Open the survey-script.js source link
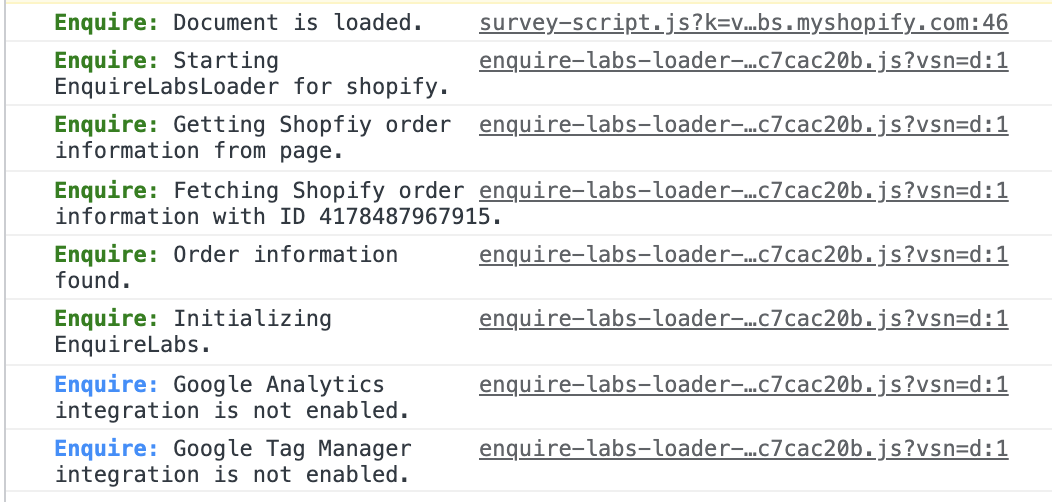This screenshot has width=1052, height=502. (743, 23)
